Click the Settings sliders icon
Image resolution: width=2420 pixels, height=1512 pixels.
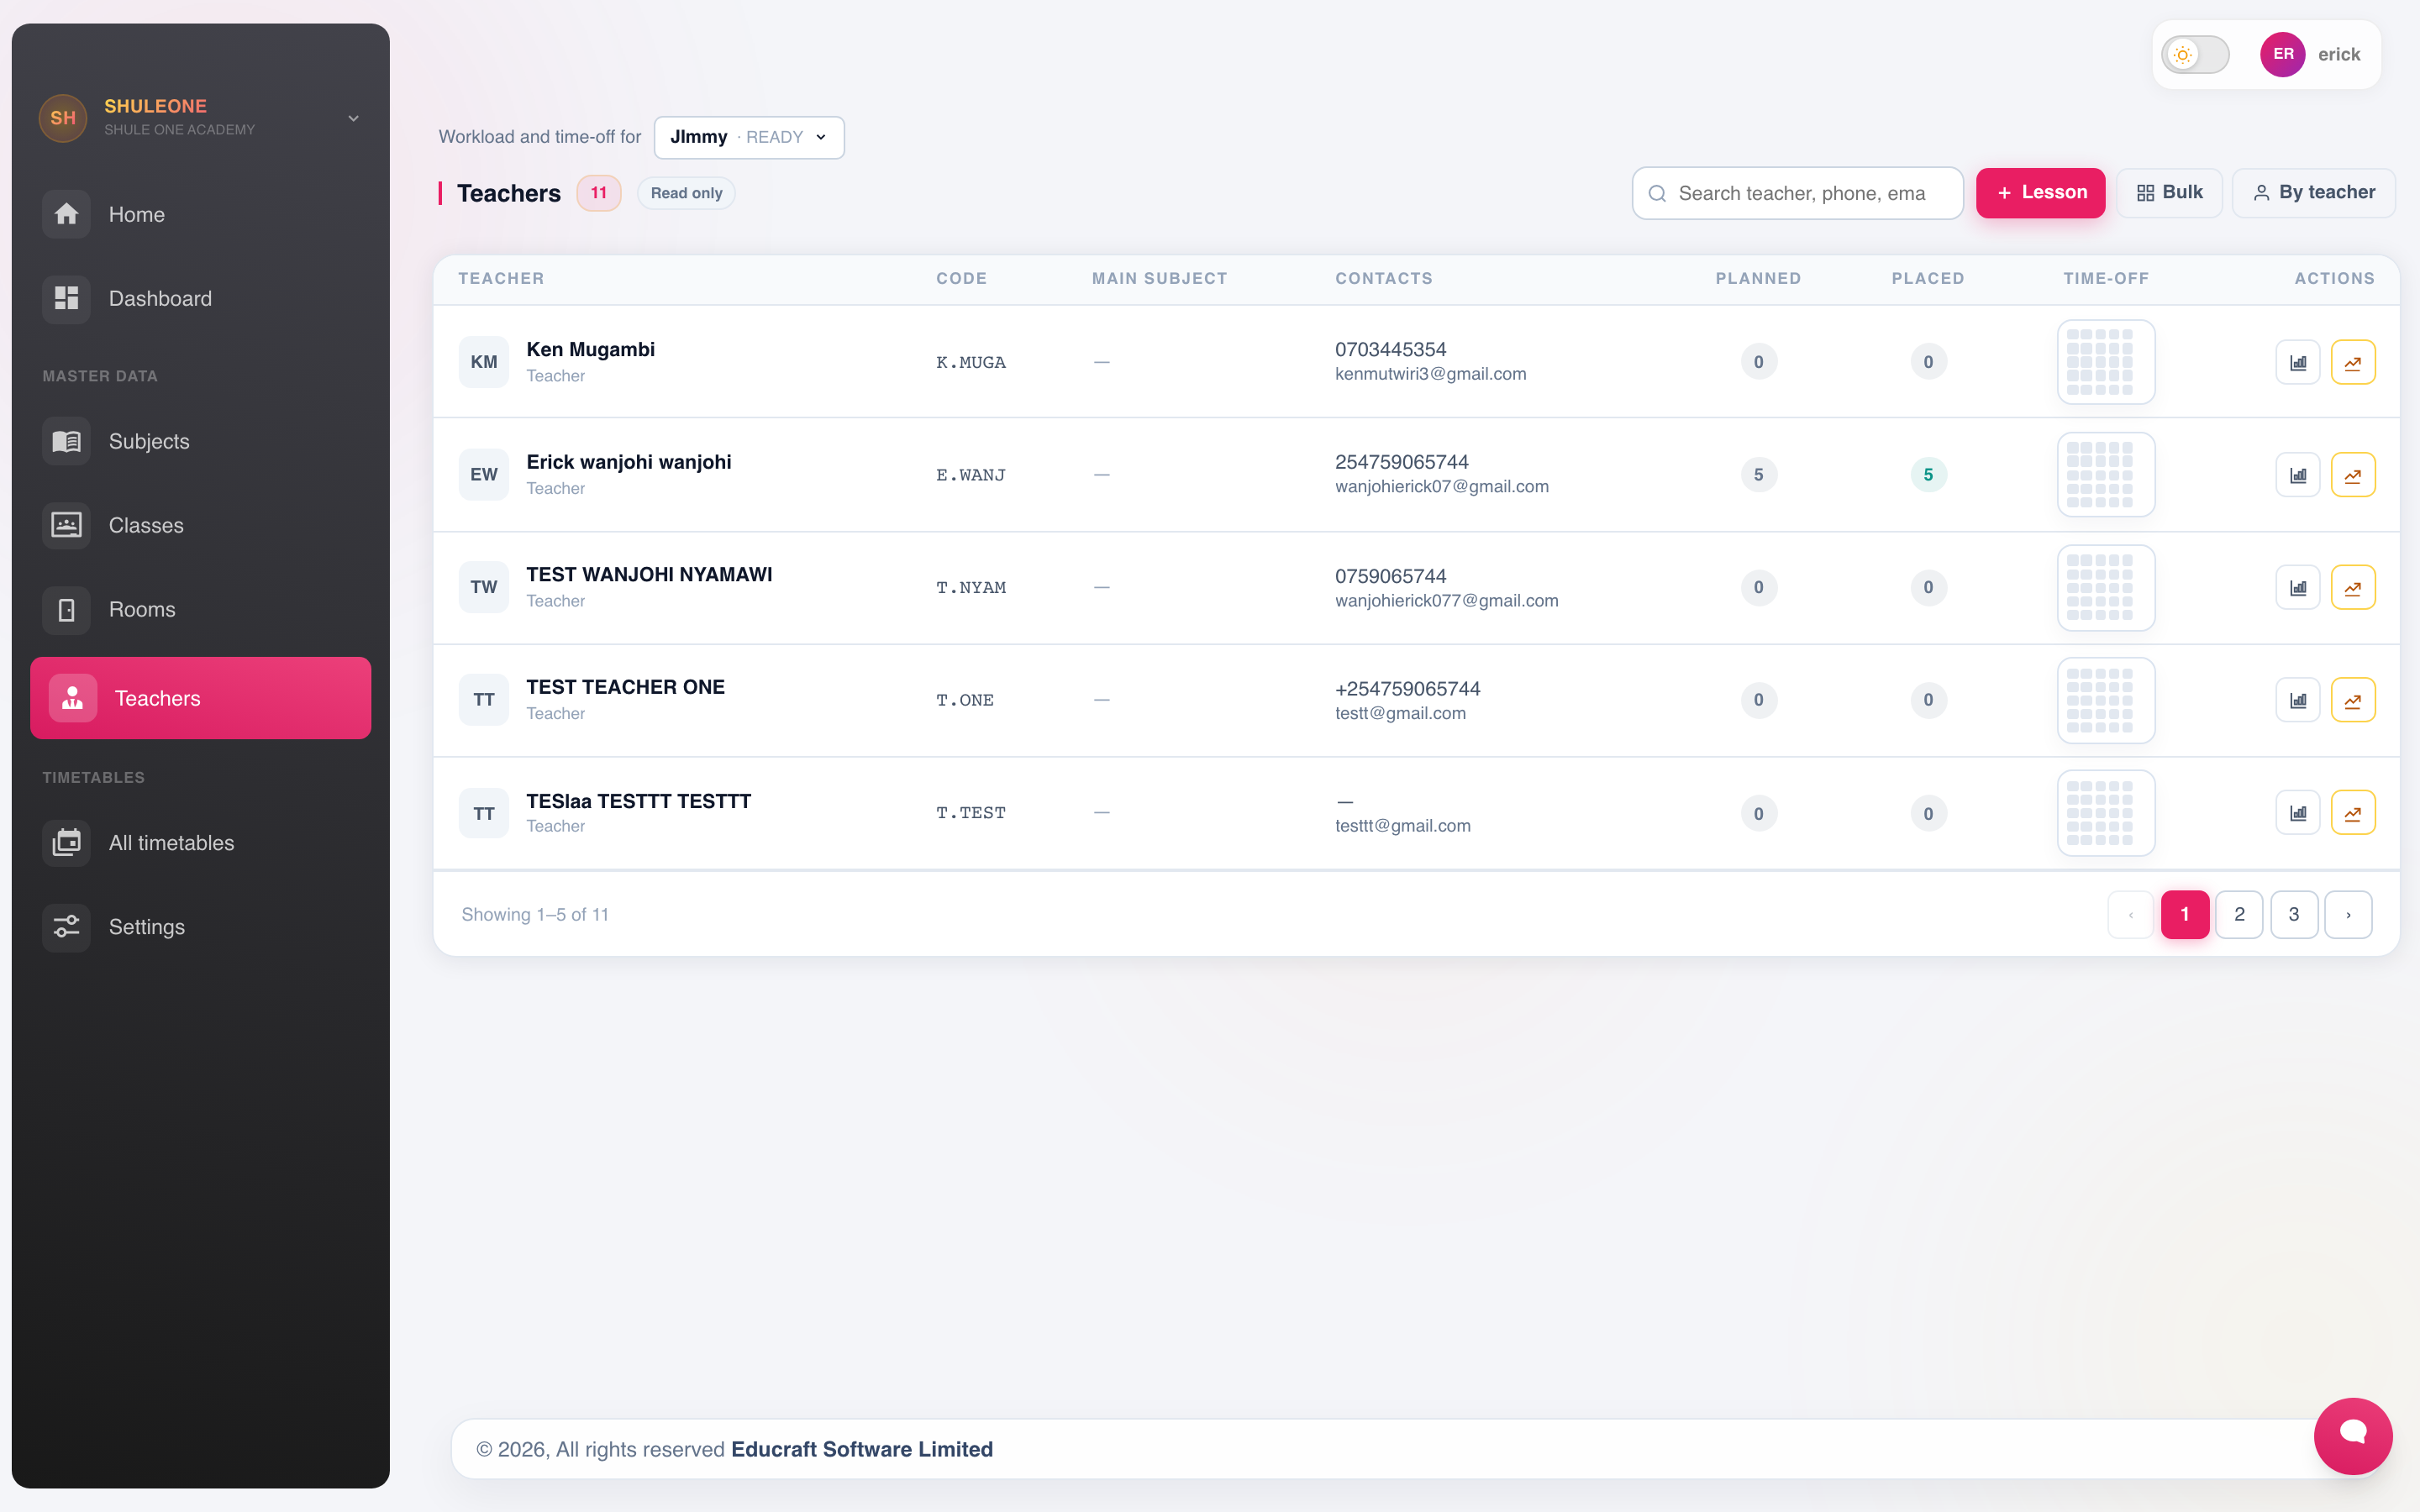coord(66,927)
